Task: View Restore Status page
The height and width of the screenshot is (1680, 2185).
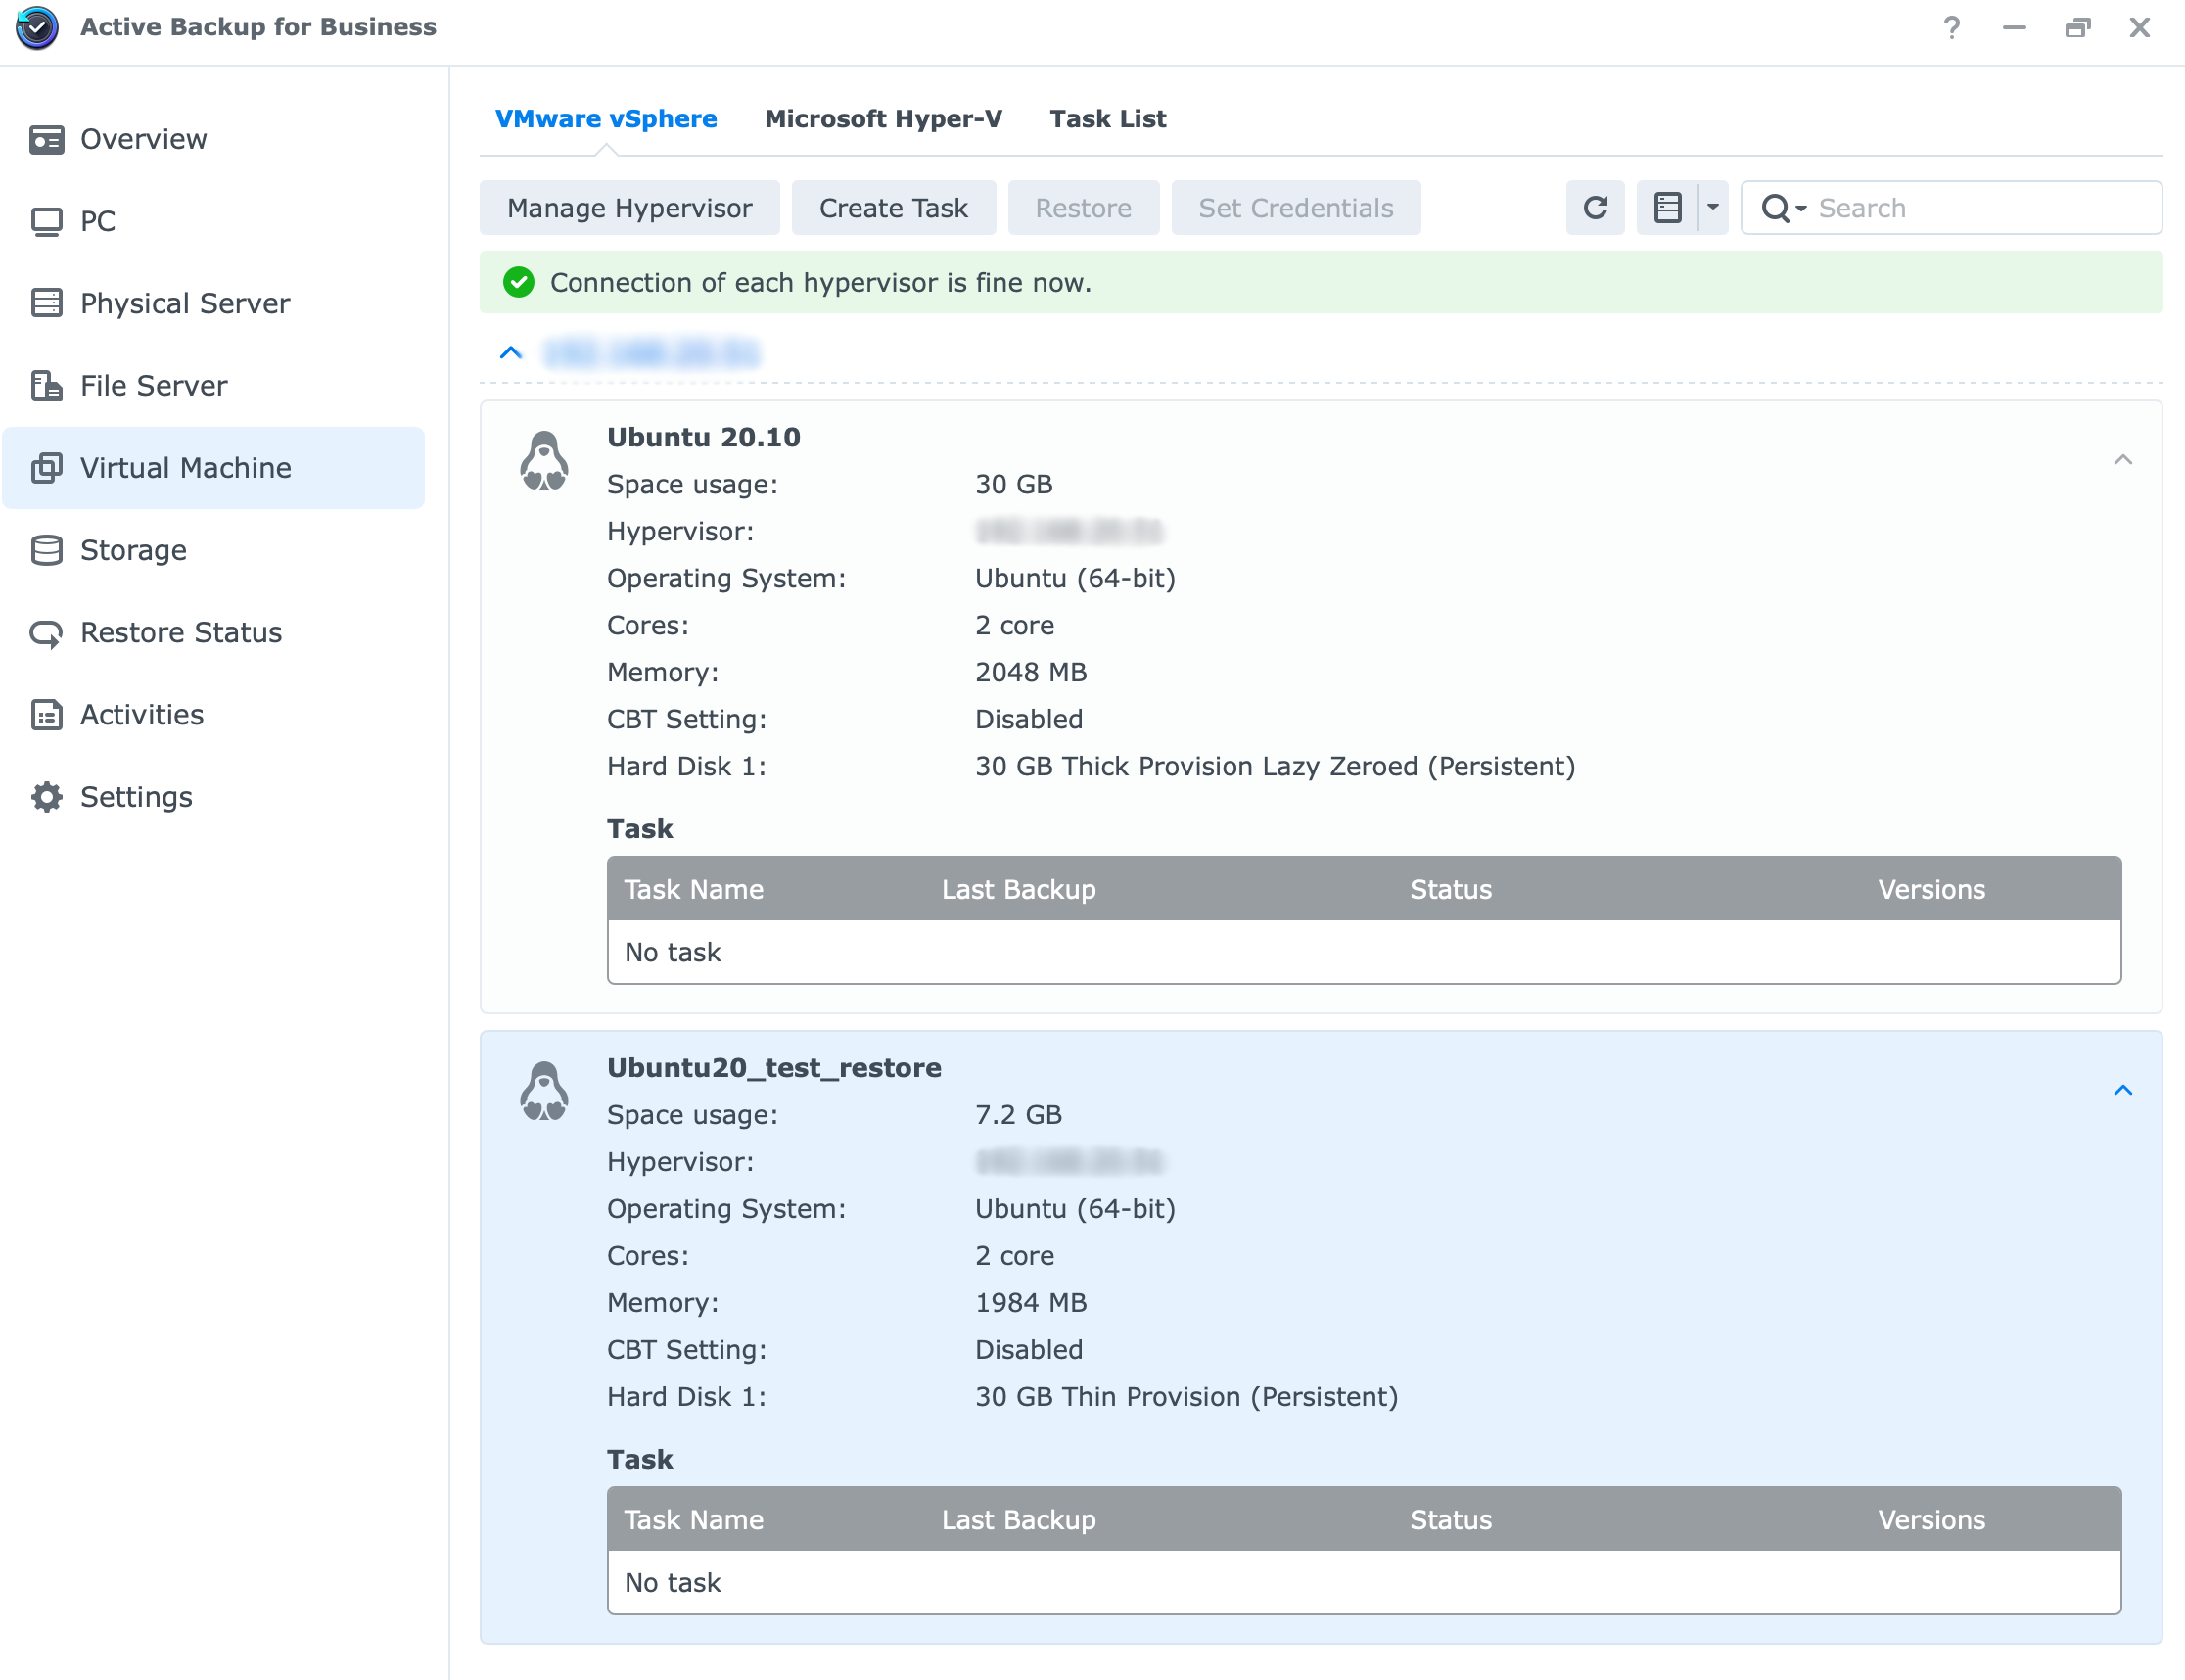Action: click(213, 632)
